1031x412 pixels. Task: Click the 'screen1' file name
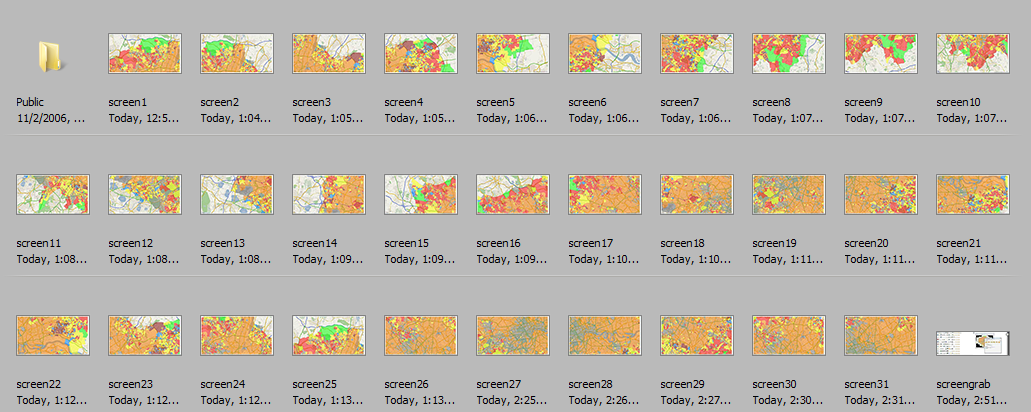[128, 103]
